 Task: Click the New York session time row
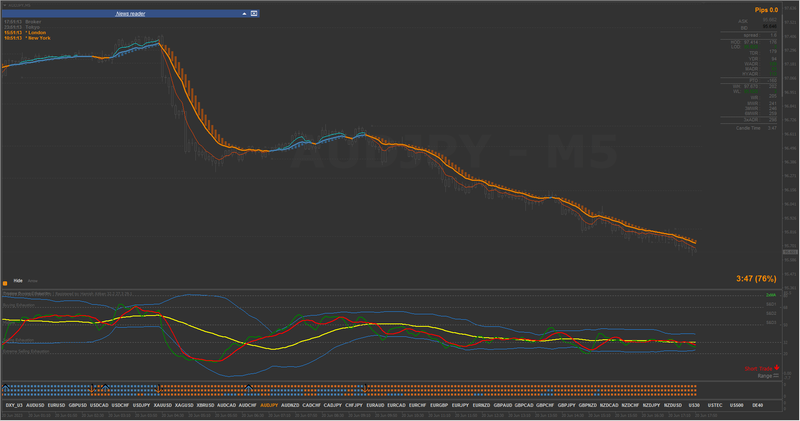coord(27,38)
